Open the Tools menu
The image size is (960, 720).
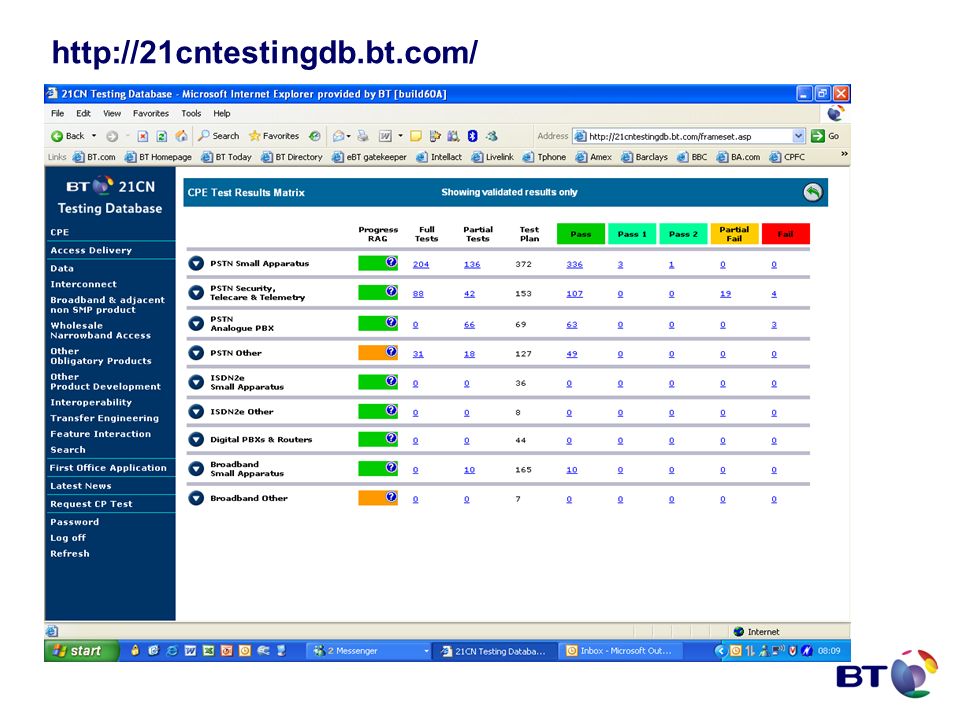pyautogui.click(x=191, y=113)
